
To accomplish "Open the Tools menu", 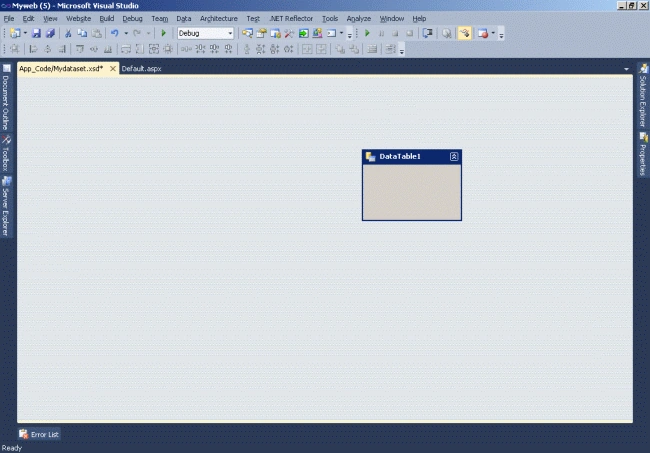I will coord(330,19).
